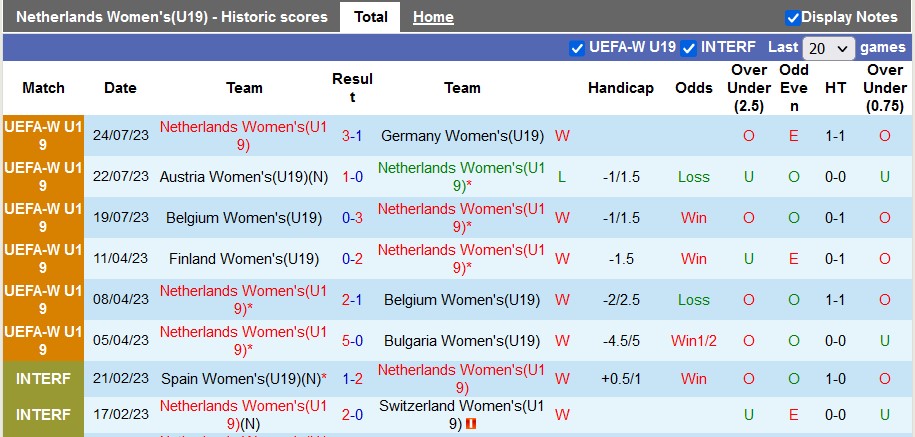Image resolution: width=915 pixels, height=437 pixels.
Task: Open the 5-0 score versus Bulgaria
Action: pos(352,341)
